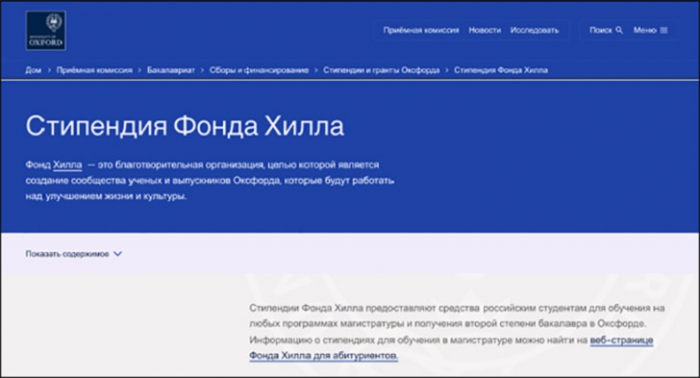Click the hamburger menu icon
This screenshot has width=700, height=378.
tap(664, 30)
